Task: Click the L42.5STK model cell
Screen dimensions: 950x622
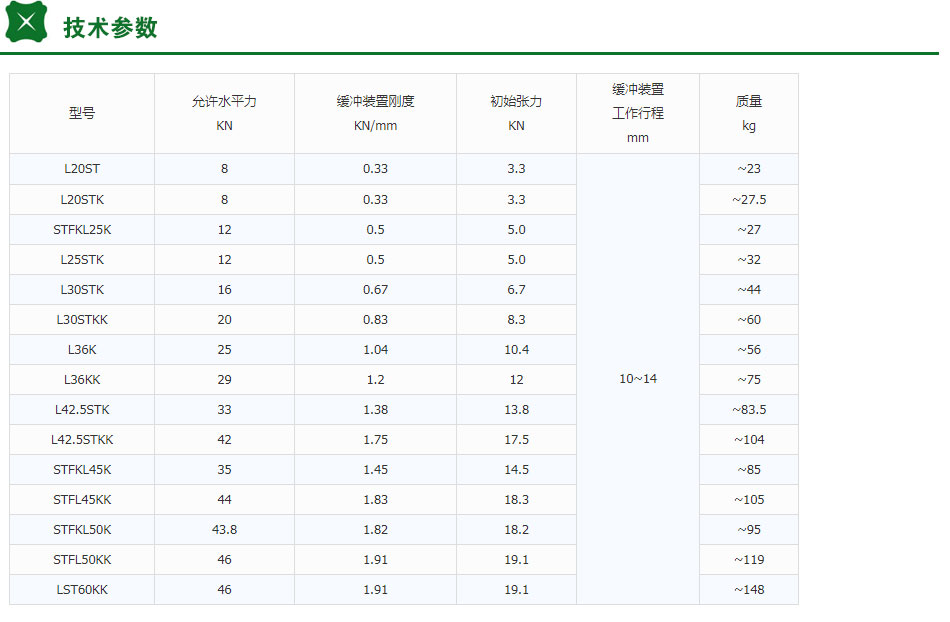Action: coord(82,410)
